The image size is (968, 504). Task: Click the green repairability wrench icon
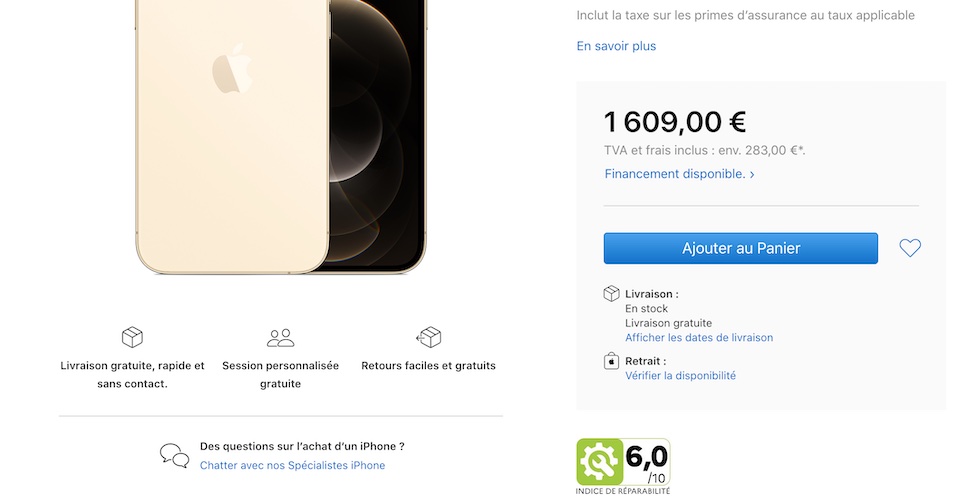pos(599,461)
